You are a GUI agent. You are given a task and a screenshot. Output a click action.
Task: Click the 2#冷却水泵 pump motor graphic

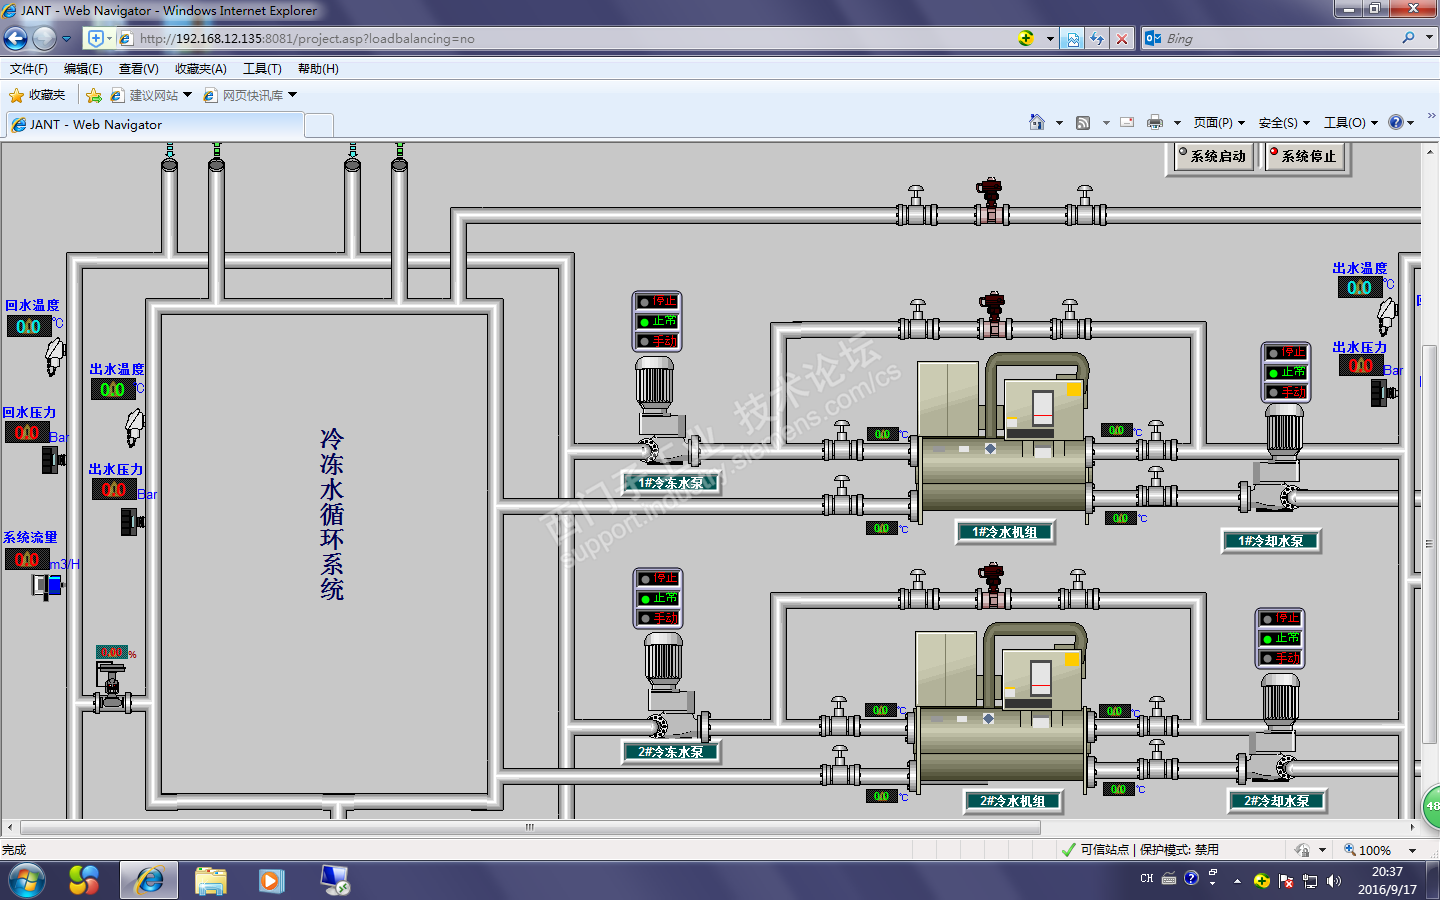[x=1279, y=702]
